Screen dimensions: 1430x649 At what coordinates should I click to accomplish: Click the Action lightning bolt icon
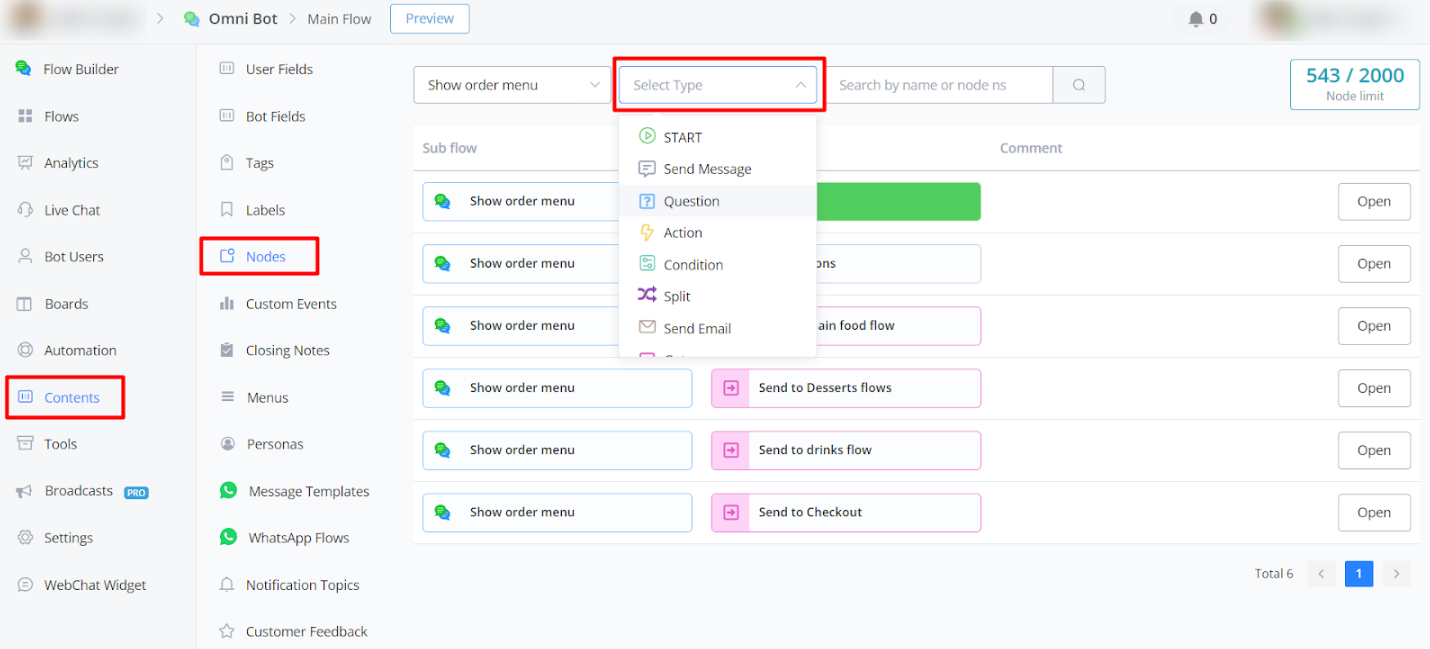(647, 233)
